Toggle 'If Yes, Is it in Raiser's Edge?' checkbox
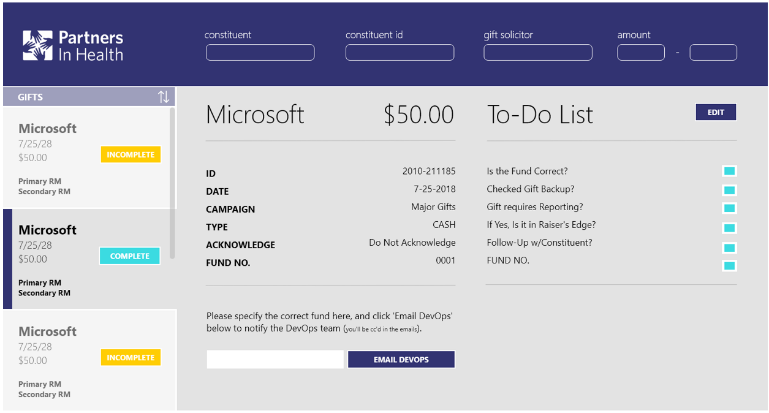This screenshot has height=413, width=769. pyautogui.click(x=729, y=228)
